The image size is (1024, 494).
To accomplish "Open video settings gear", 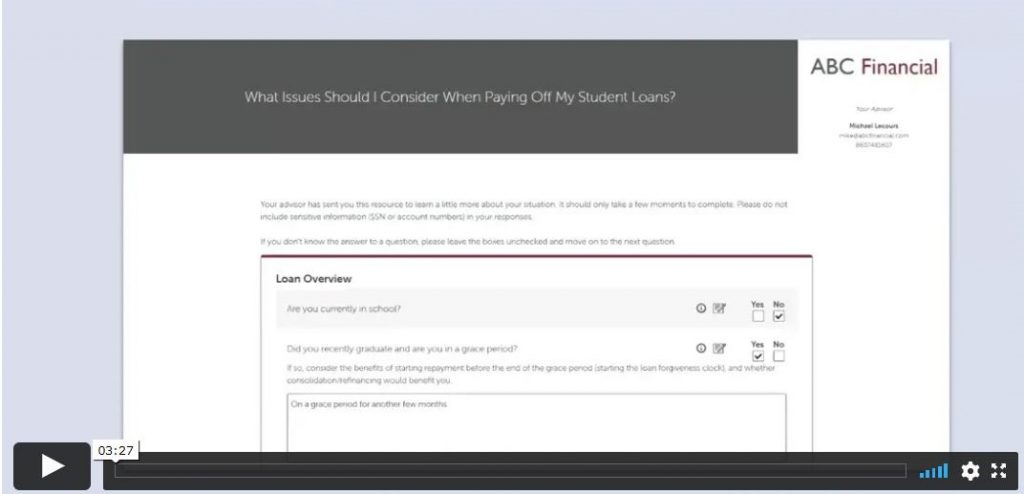I will tap(970, 470).
